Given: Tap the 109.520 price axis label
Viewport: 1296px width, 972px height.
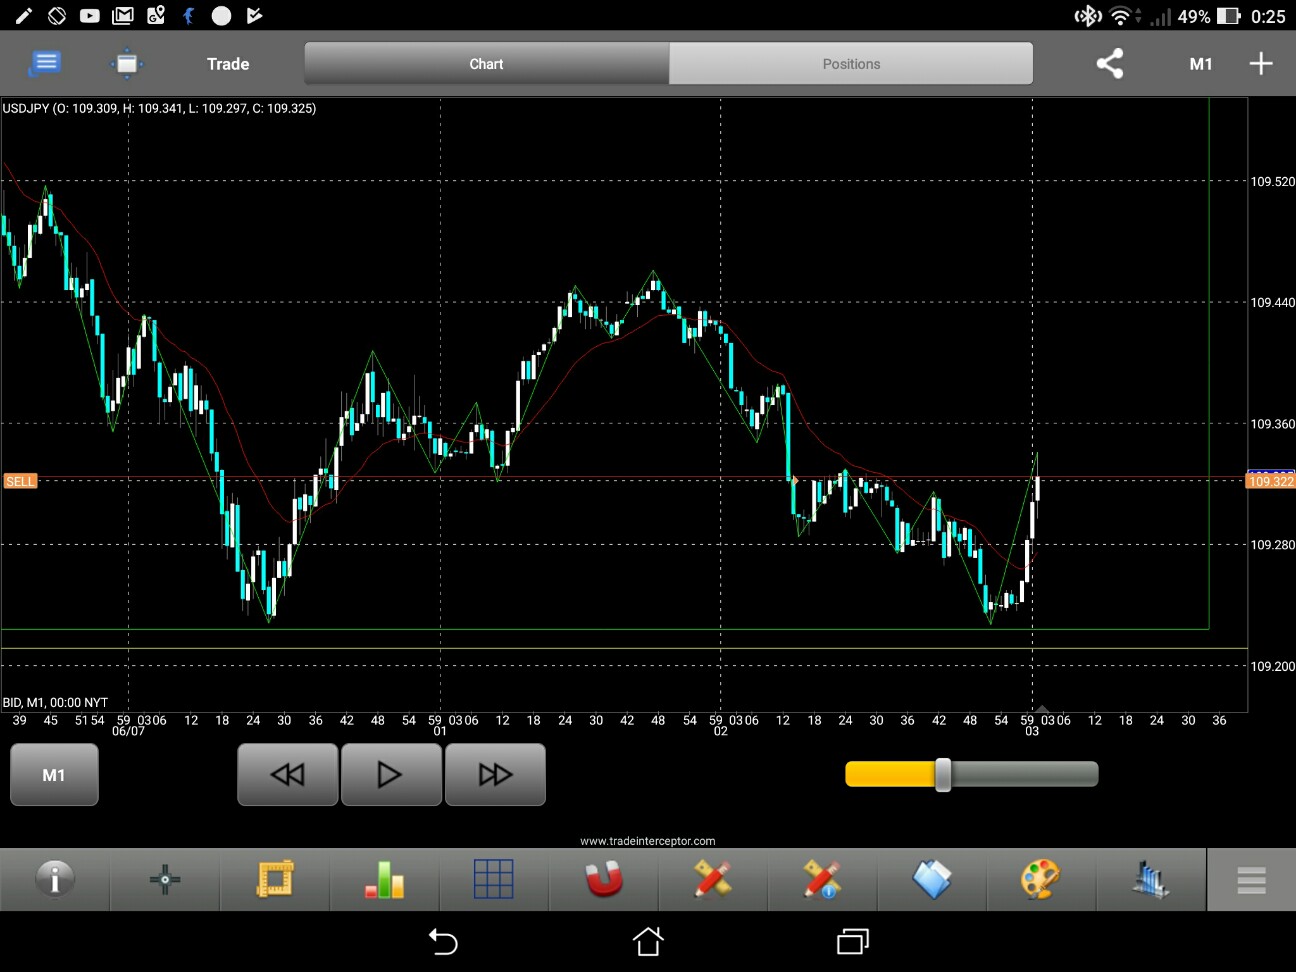Looking at the screenshot, I should click(1272, 181).
